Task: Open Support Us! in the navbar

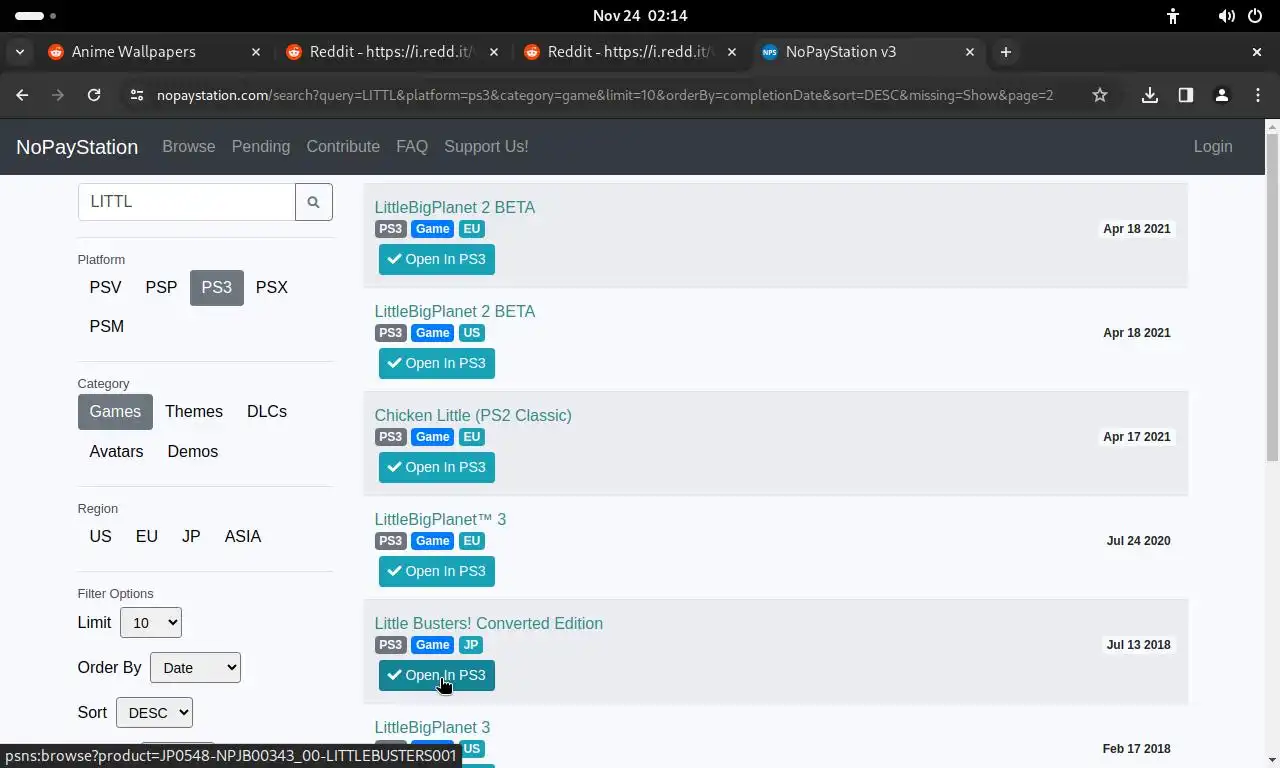Action: [486, 146]
